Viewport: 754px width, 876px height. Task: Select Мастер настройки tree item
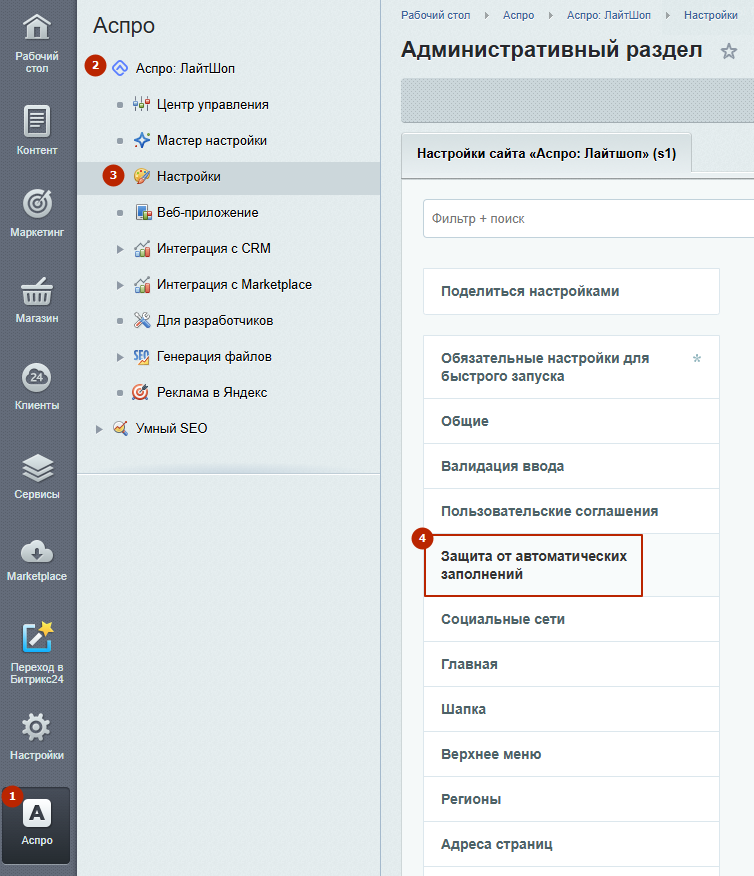pyautogui.click(x=212, y=140)
